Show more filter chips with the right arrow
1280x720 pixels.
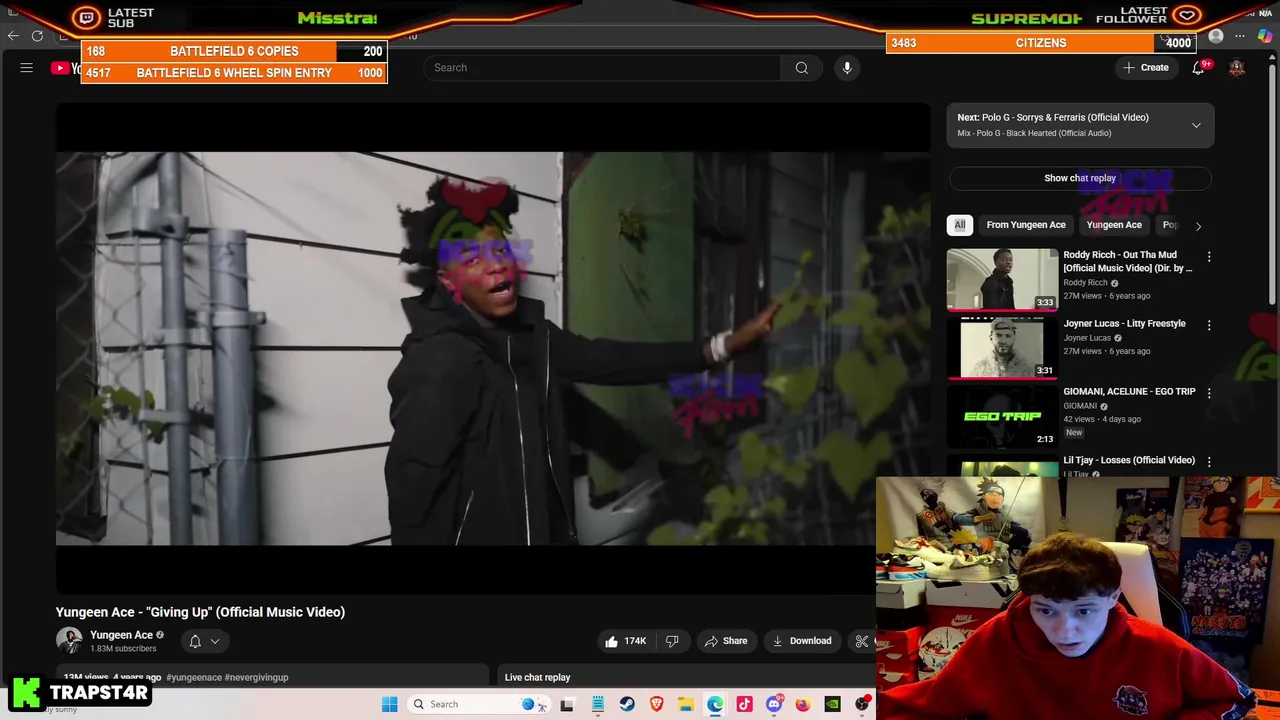point(1198,226)
